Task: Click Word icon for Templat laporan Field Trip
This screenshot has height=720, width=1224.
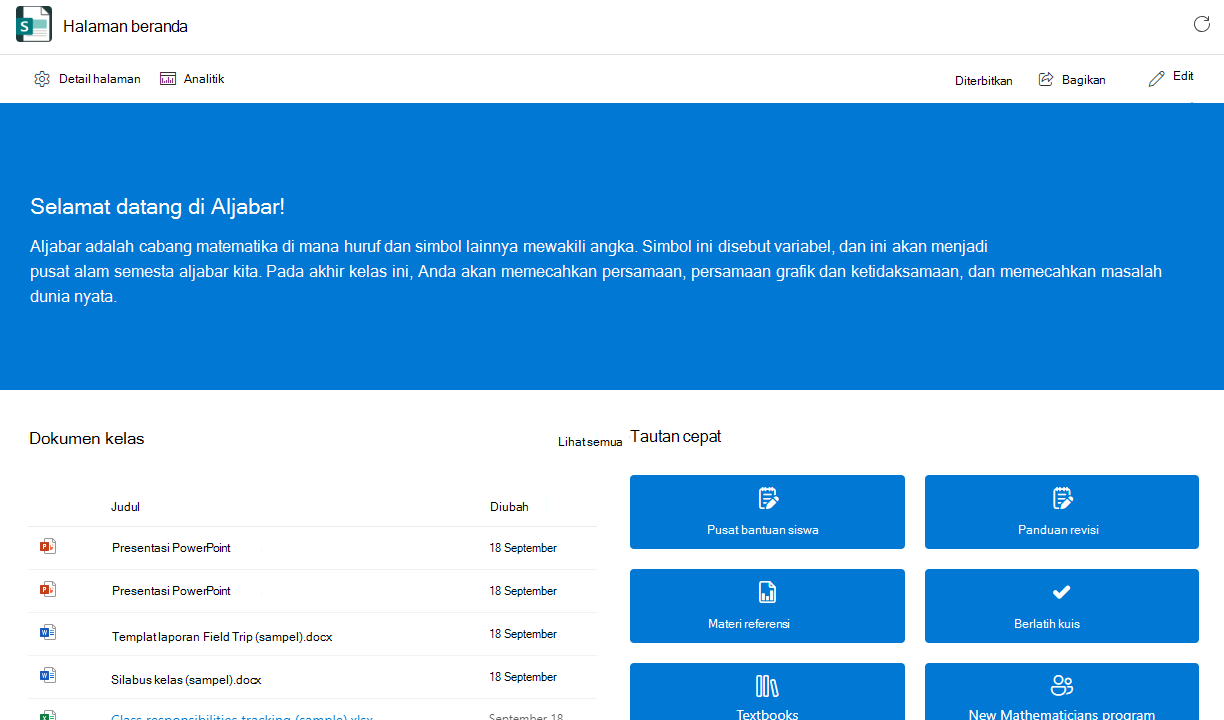Action: [x=47, y=633]
